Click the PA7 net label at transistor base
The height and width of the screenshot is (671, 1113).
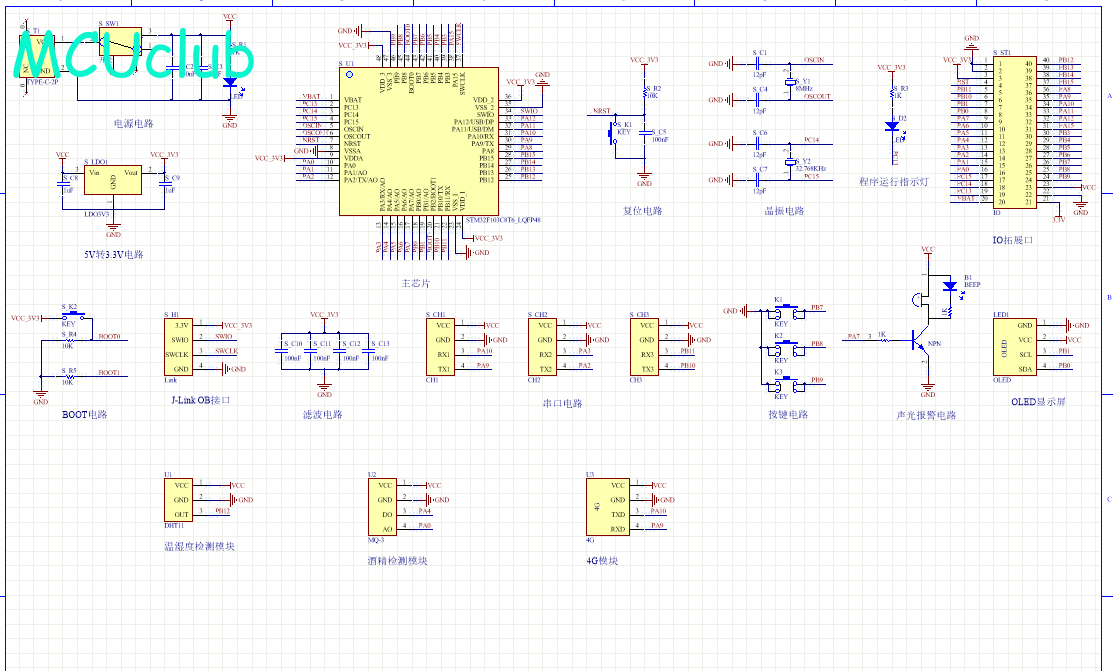pyautogui.click(x=854, y=337)
